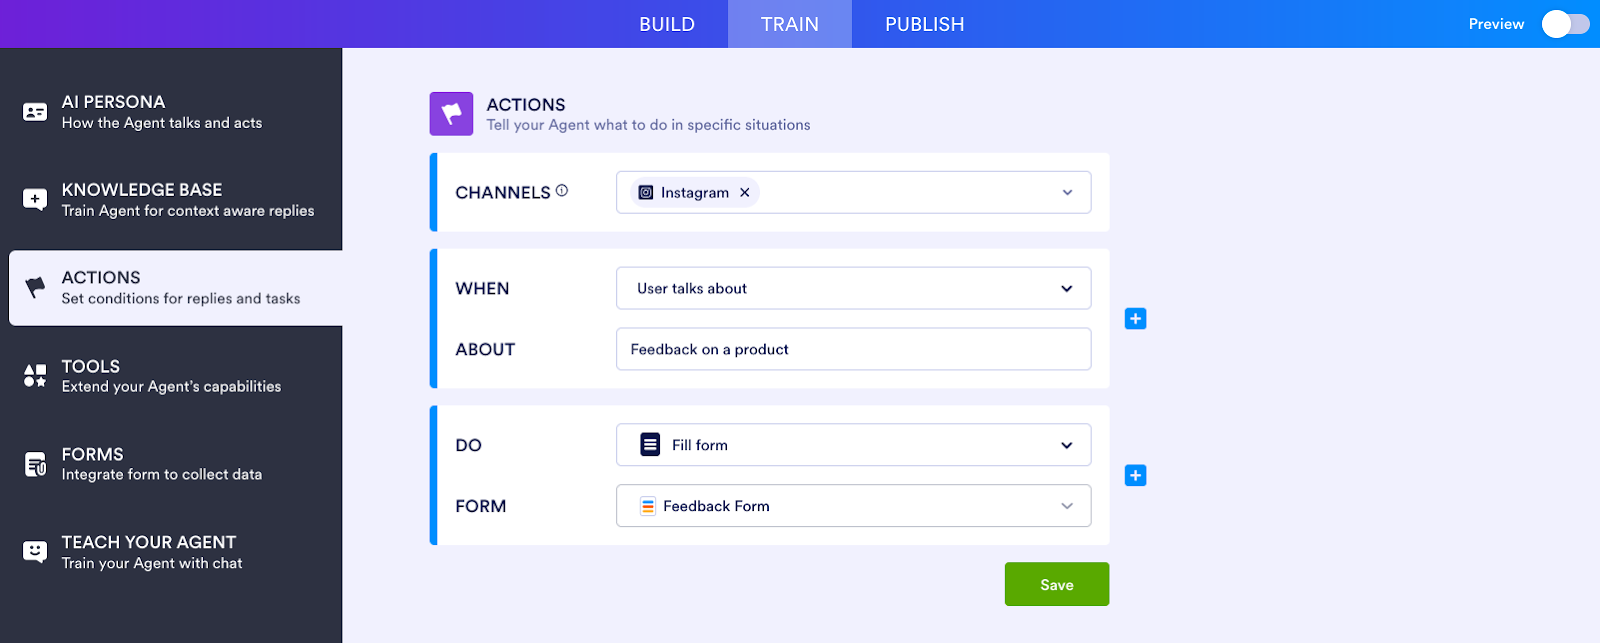Select the Forms integration icon
Viewport: 1600px width, 643px height.
[x=34, y=463]
